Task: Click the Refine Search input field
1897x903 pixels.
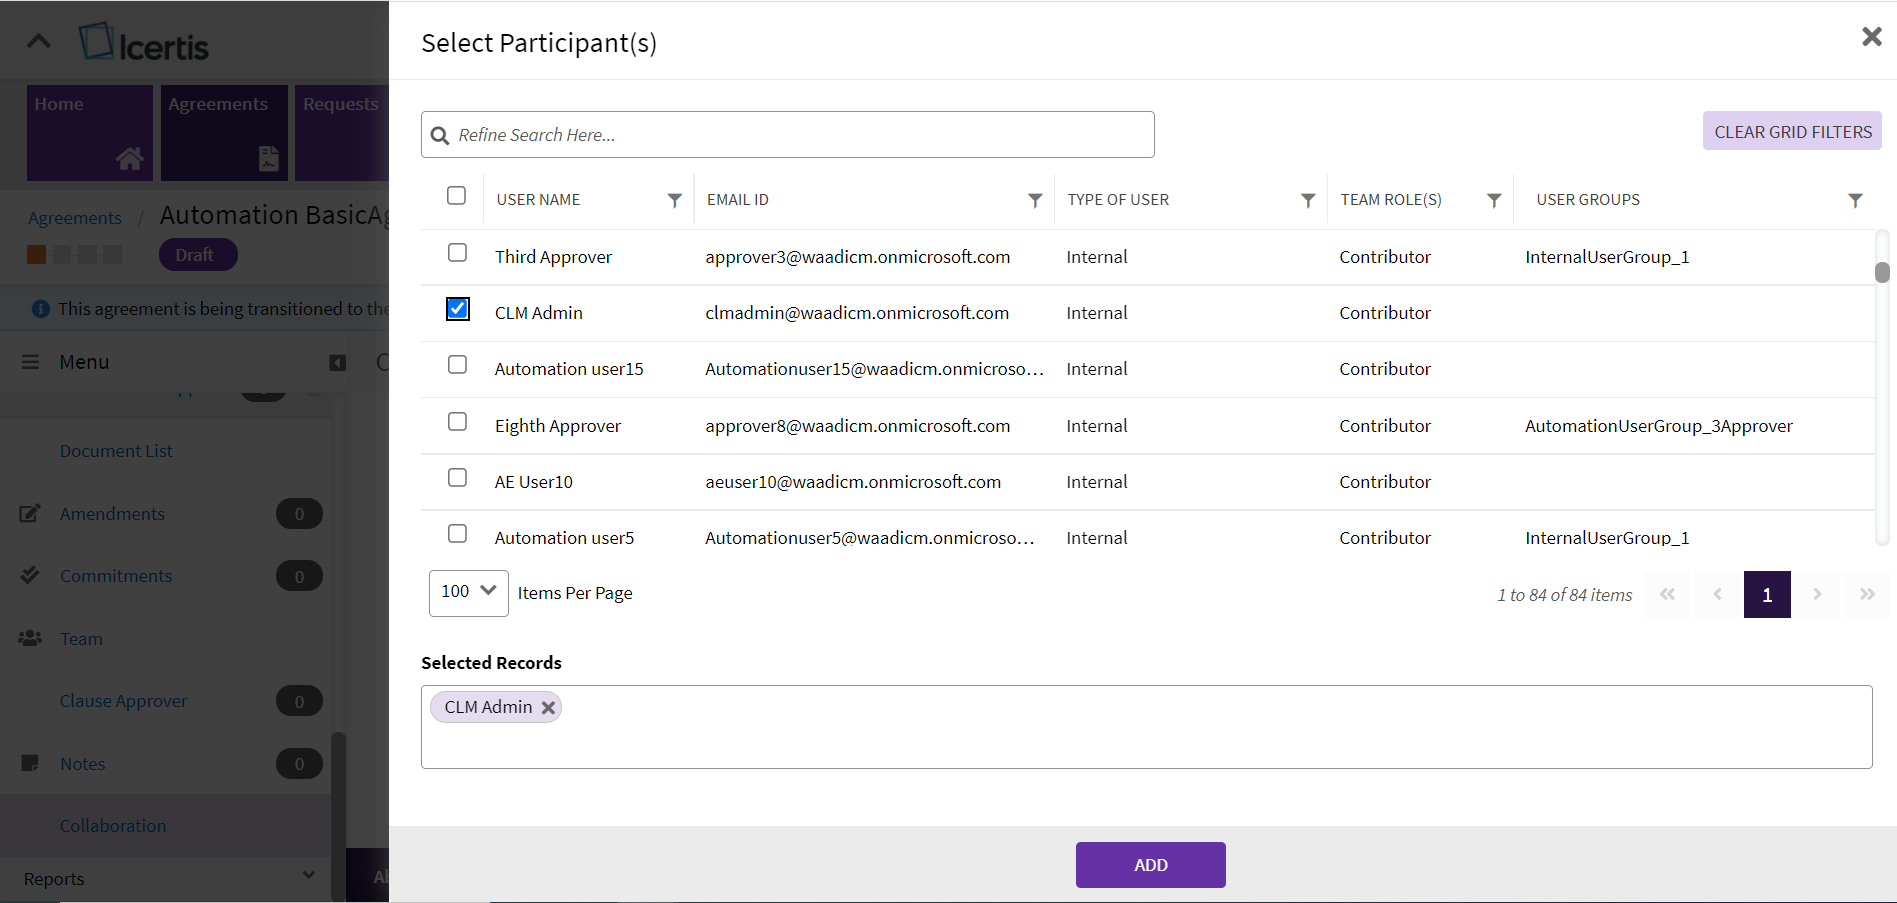Action: [x=800, y=135]
